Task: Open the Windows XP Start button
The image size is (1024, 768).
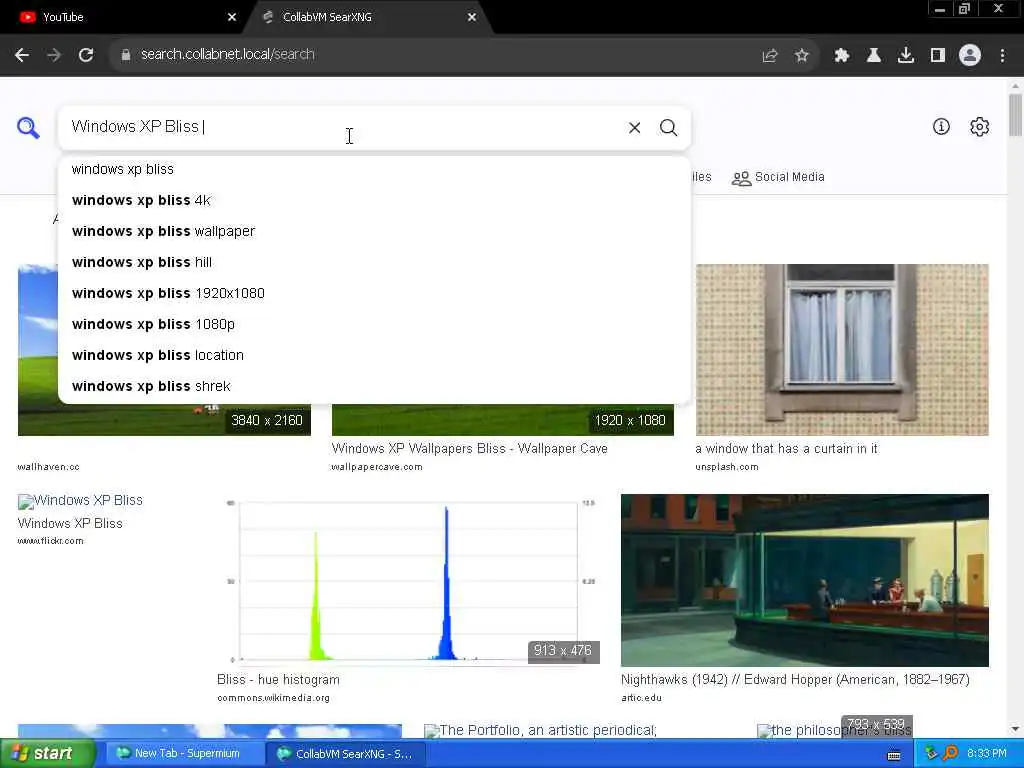Action: 48,754
